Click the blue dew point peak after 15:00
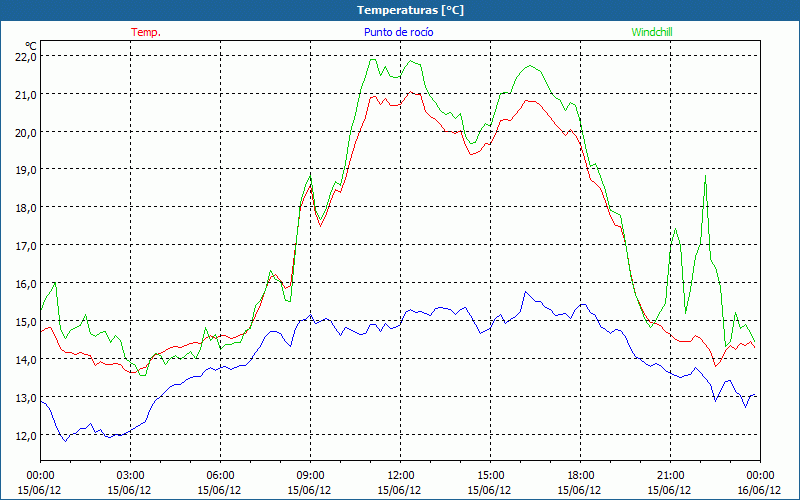The image size is (800, 500). [526, 292]
